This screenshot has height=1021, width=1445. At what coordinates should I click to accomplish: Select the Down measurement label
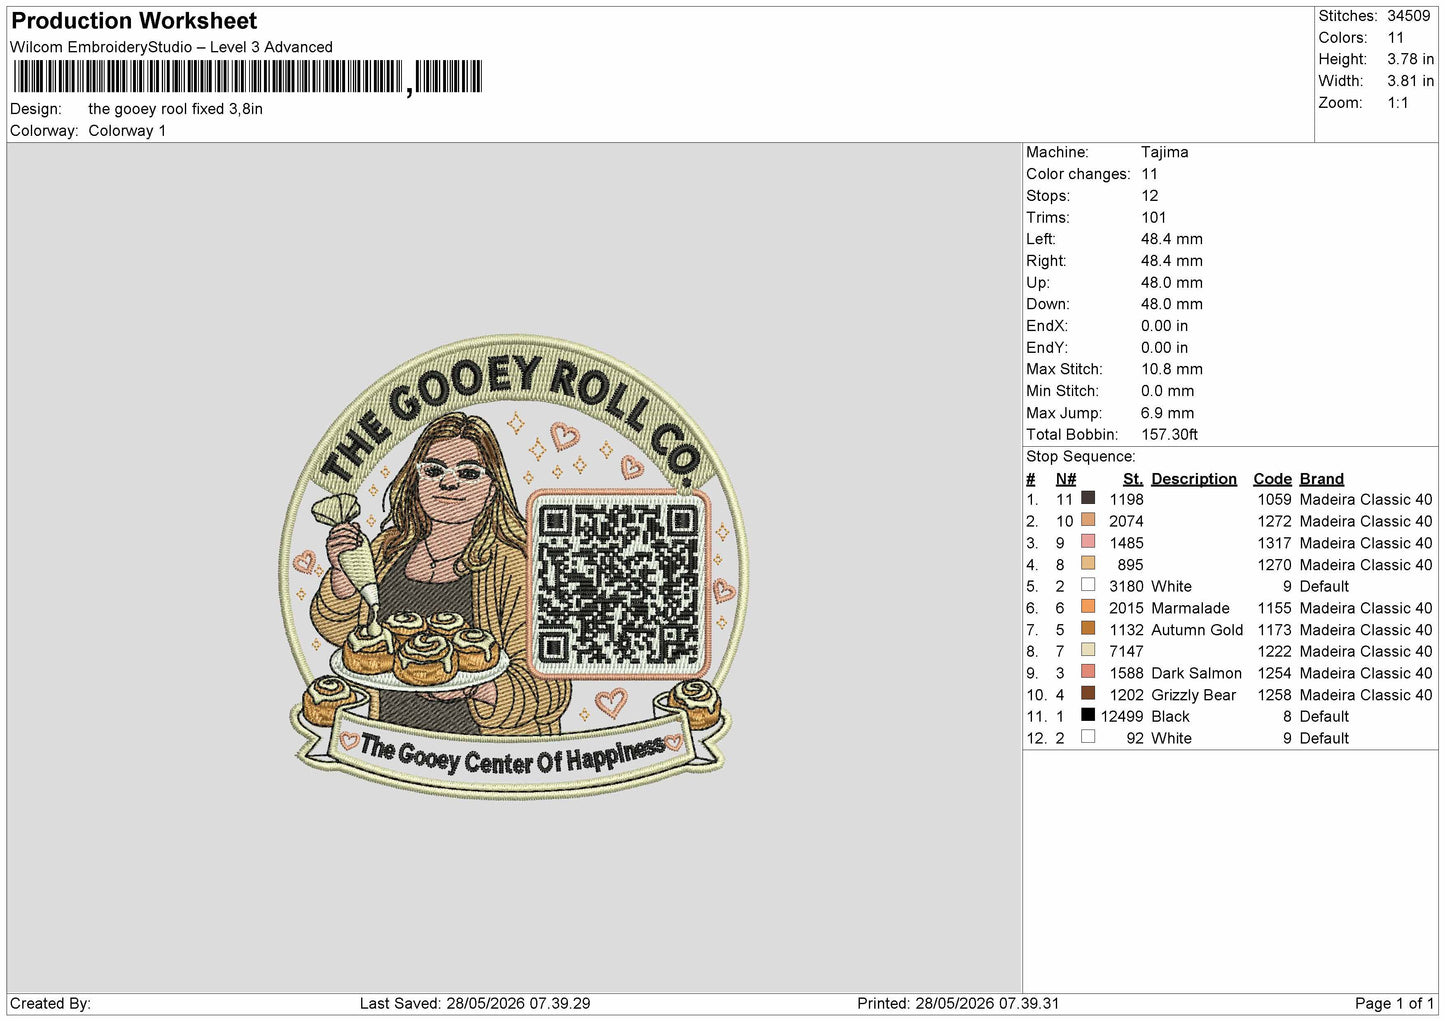click(1048, 304)
